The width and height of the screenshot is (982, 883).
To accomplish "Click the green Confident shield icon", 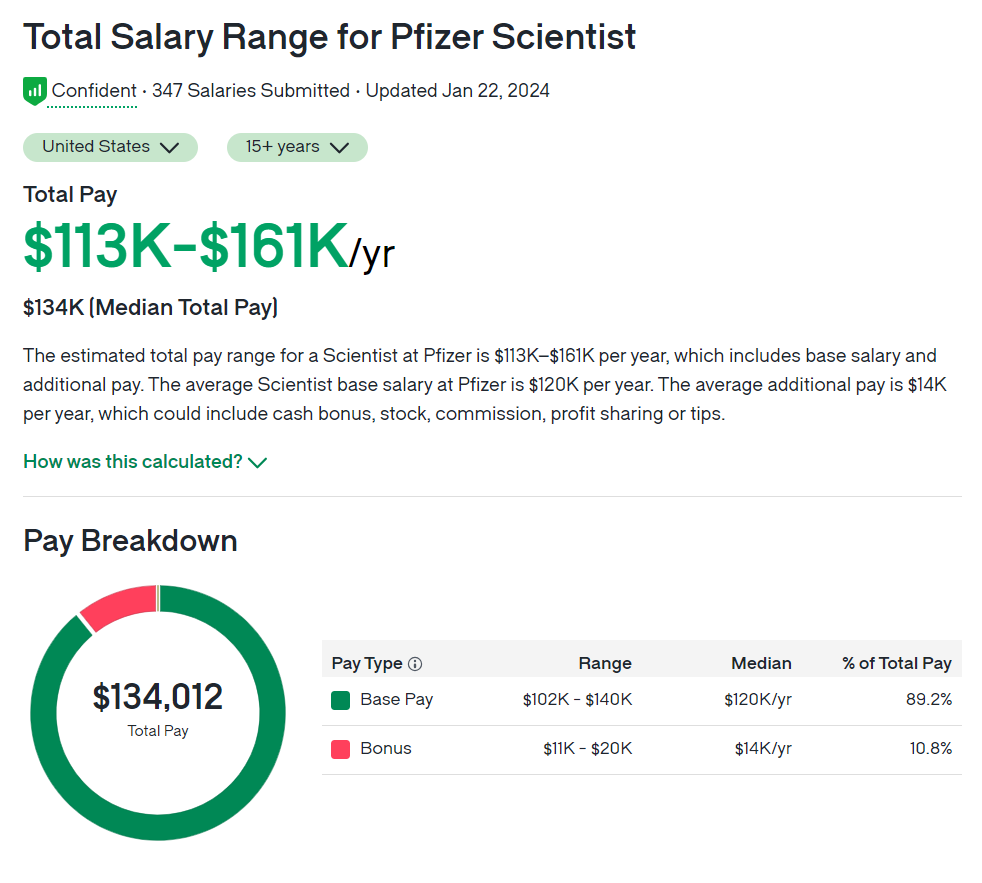I will [35, 91].
